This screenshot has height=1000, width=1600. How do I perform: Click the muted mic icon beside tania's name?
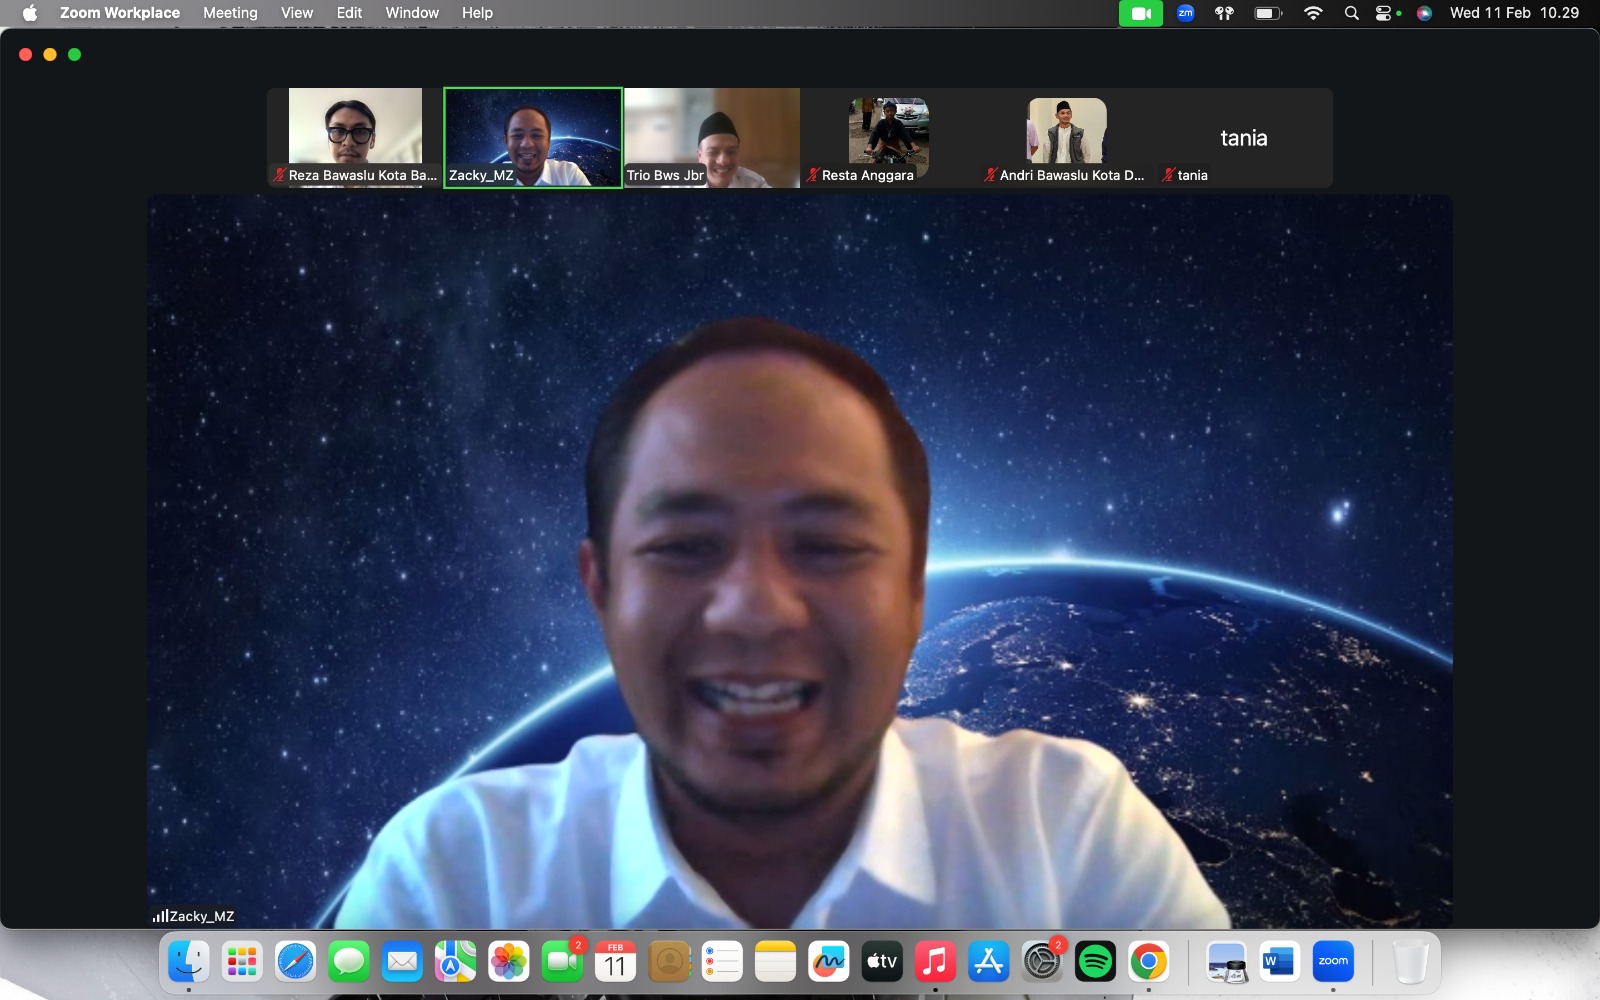(x=1168, y=175)
